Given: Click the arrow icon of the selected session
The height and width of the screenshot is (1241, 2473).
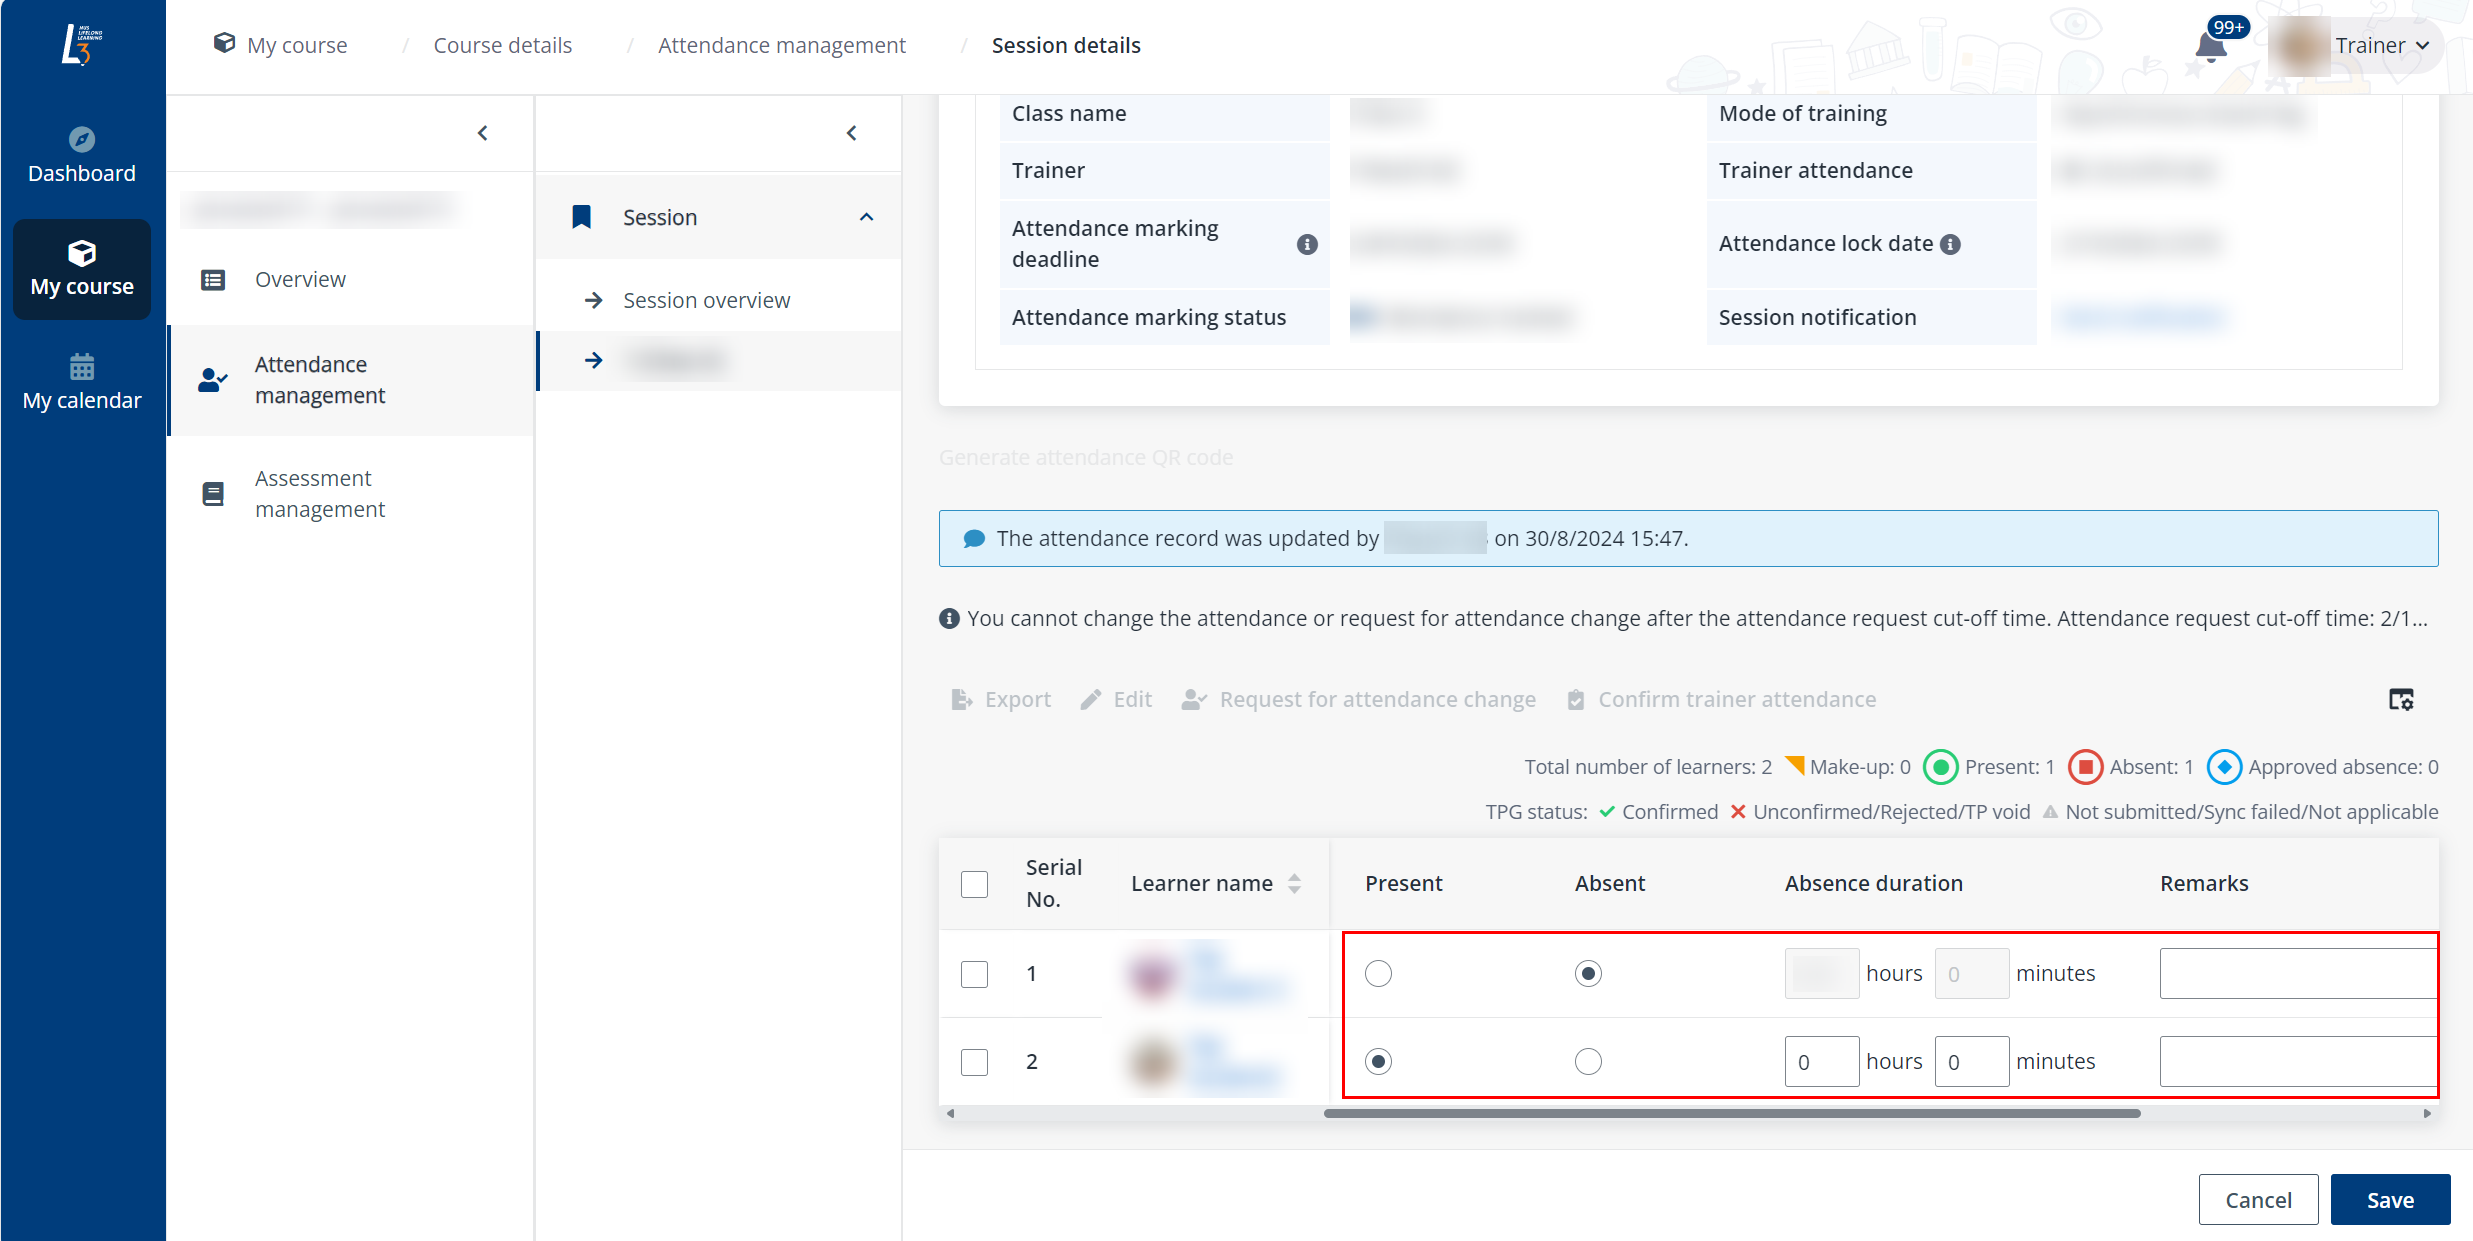Looking at the screenshot, I should tap(594, 360).
